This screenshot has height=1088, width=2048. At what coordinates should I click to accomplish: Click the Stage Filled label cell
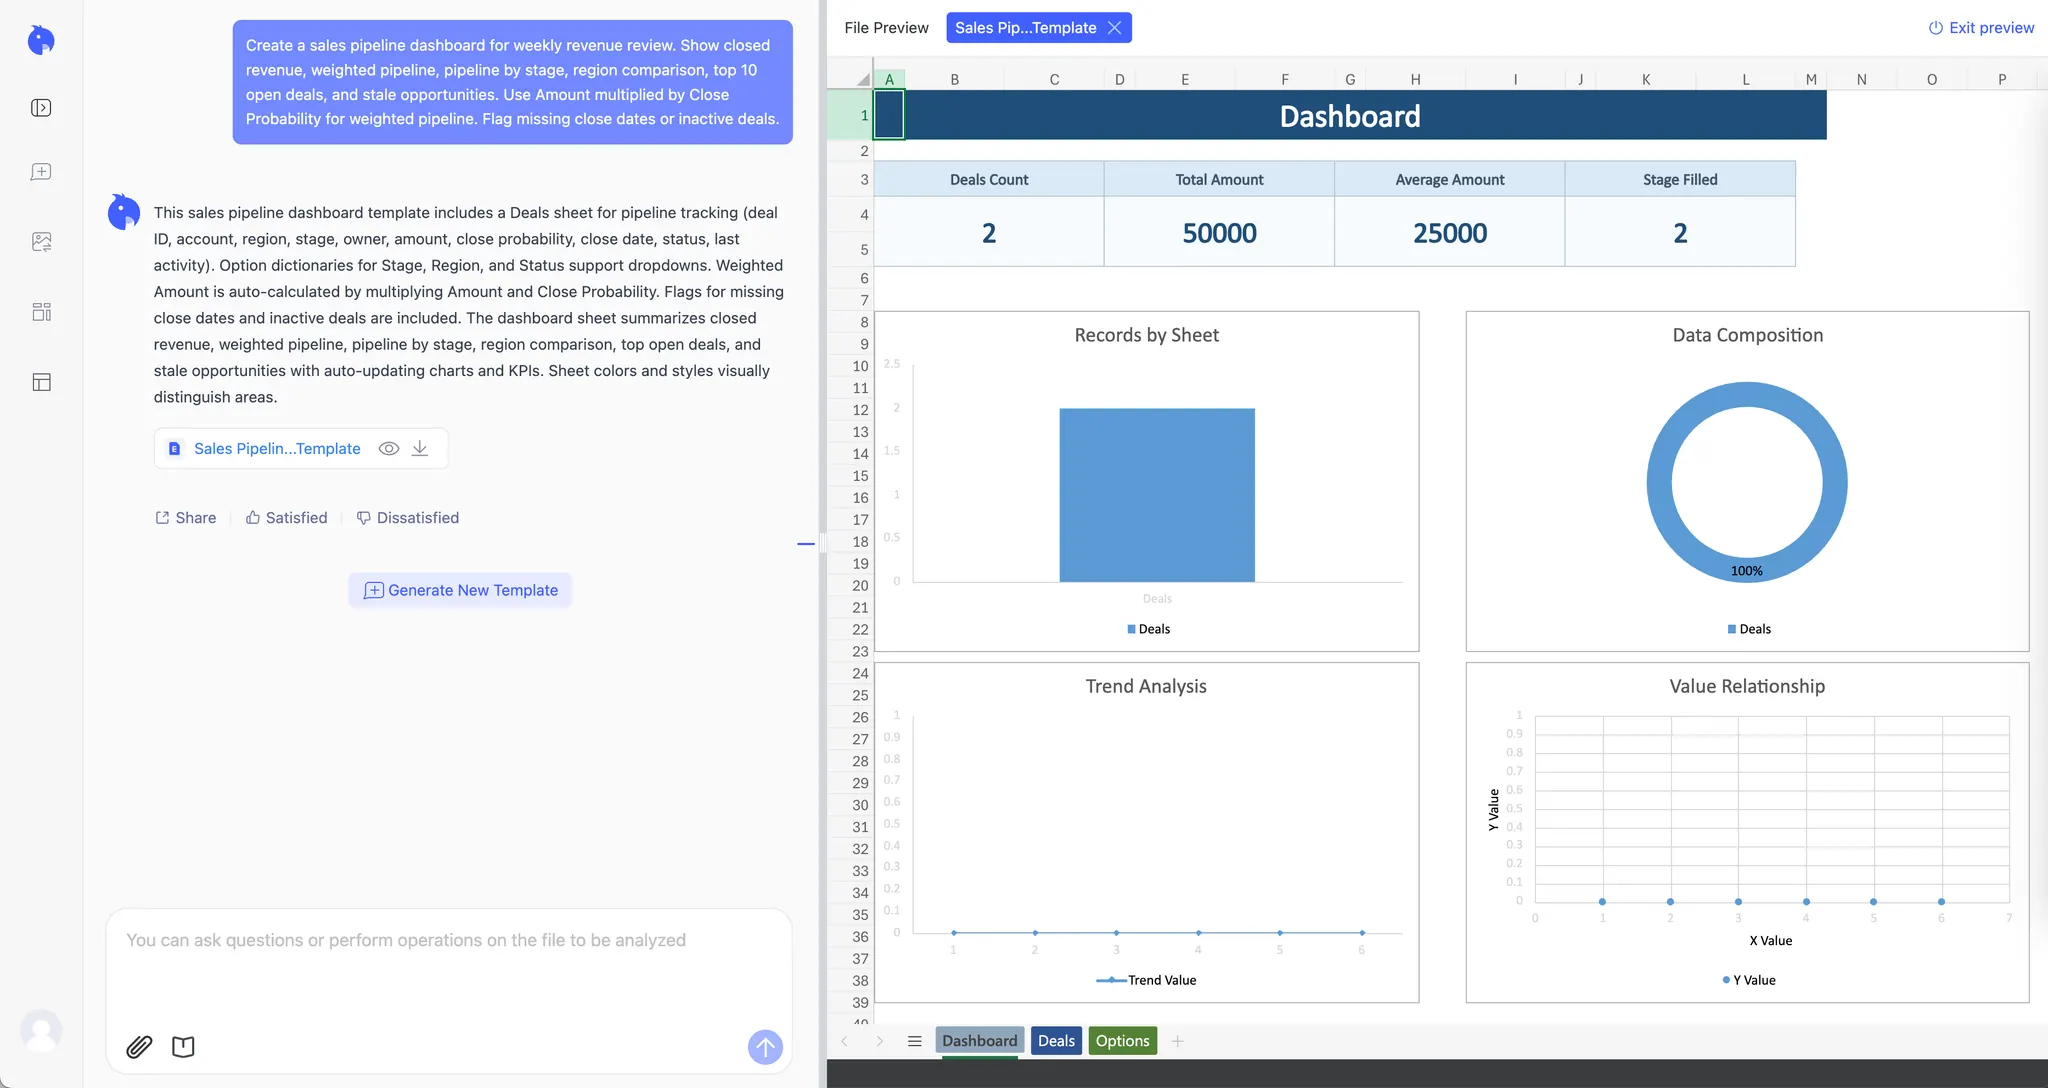1680,180
